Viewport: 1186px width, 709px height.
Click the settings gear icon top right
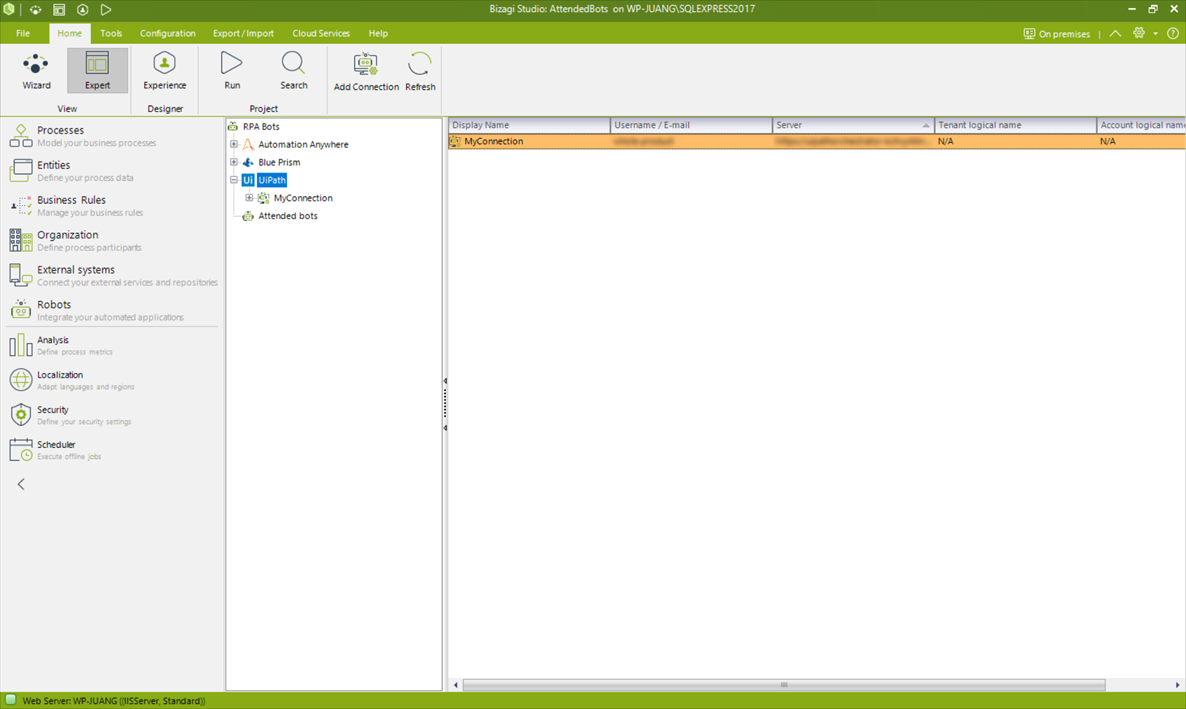coord(1138,33)
